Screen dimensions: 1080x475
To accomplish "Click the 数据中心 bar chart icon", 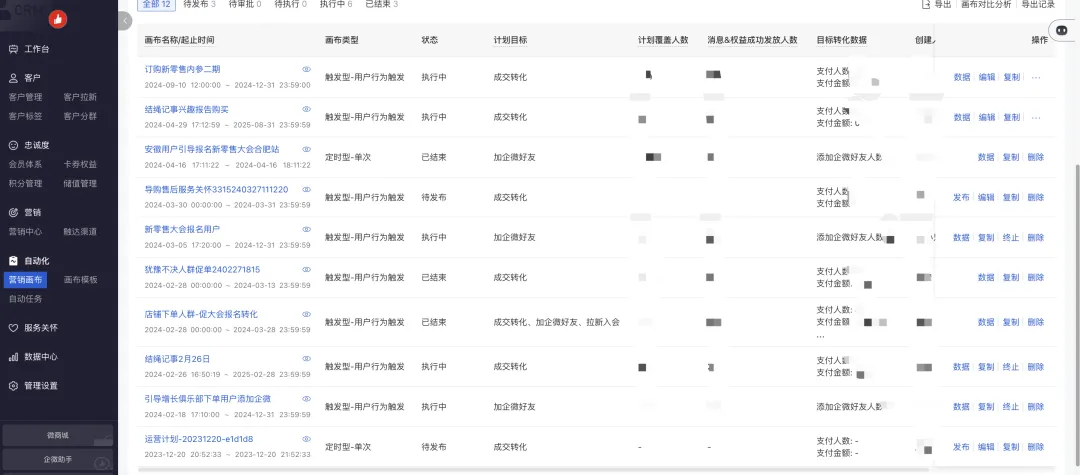I will coord(13,356).
